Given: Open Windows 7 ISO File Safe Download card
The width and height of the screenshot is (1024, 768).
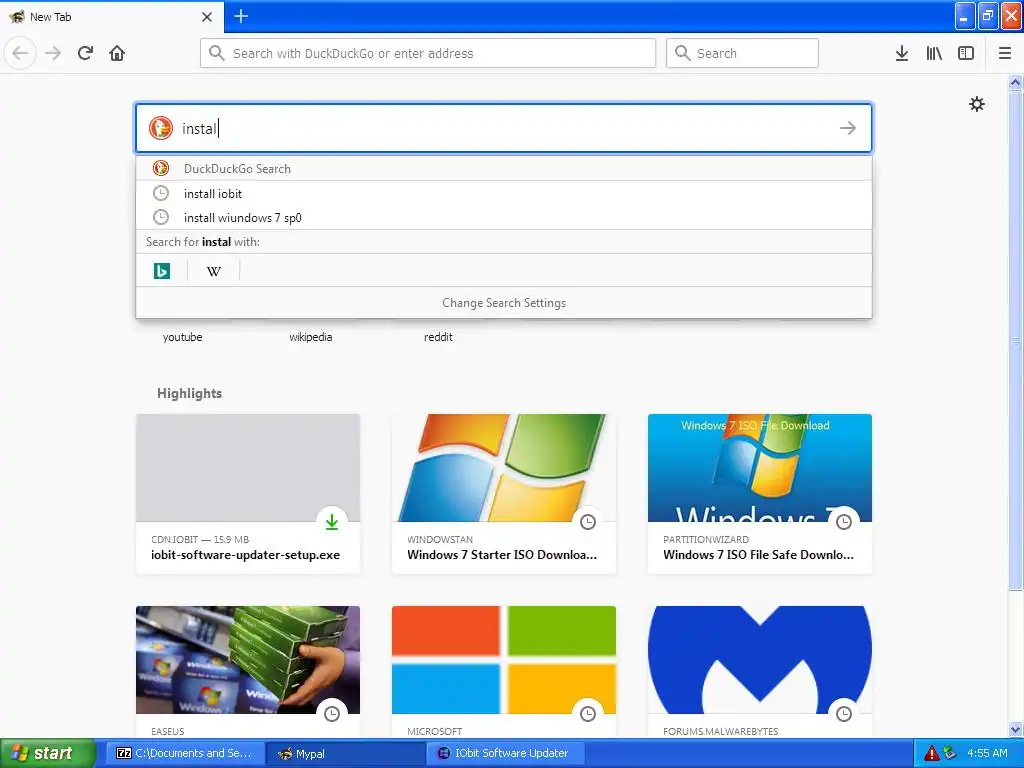Looking at the screenshot, I should click(760, 494).
